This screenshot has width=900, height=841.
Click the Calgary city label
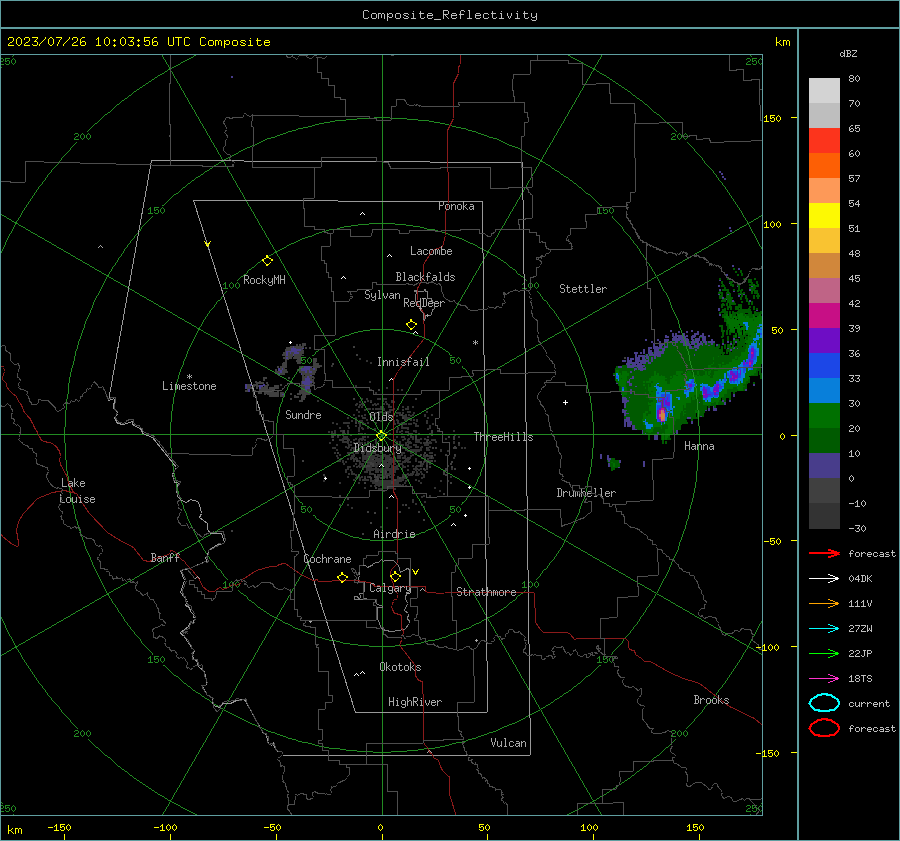click(x=390, y=588)
